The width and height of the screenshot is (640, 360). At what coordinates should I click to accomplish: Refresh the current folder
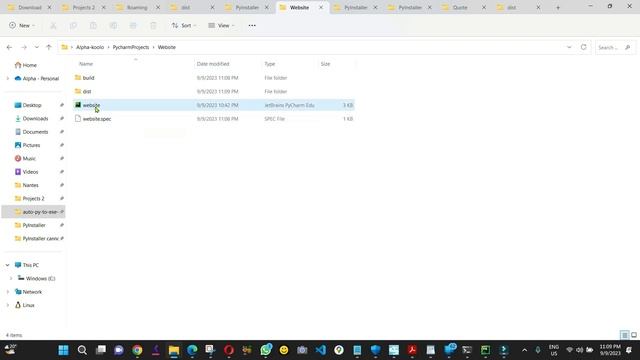pos(584,47)
